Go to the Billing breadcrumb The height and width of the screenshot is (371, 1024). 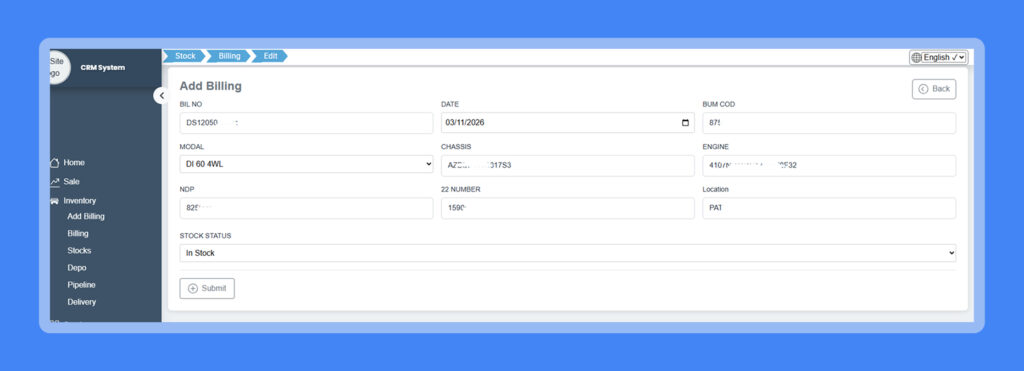[229, 56]
